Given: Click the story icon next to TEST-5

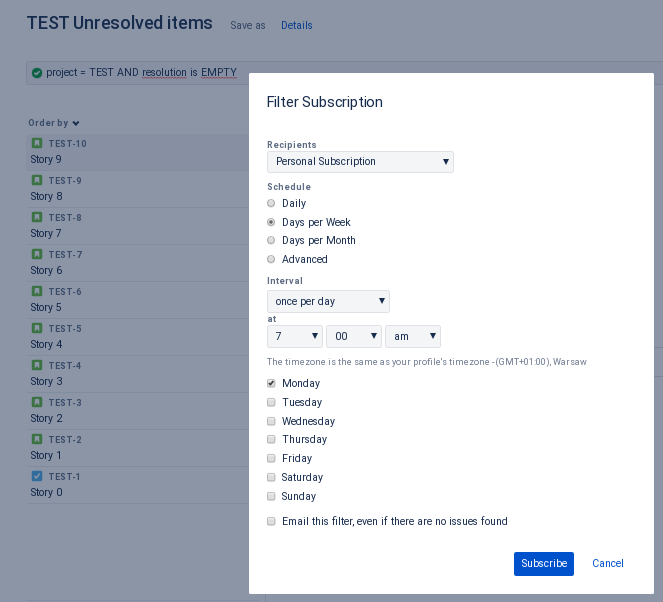Looking at the screenshot, I should (x=37, y=328).
